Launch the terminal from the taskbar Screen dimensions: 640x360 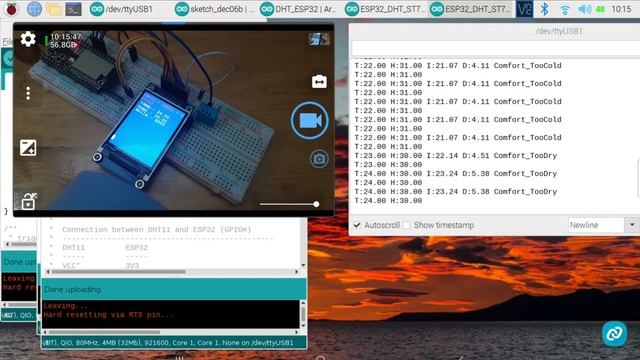click(73, 9)
